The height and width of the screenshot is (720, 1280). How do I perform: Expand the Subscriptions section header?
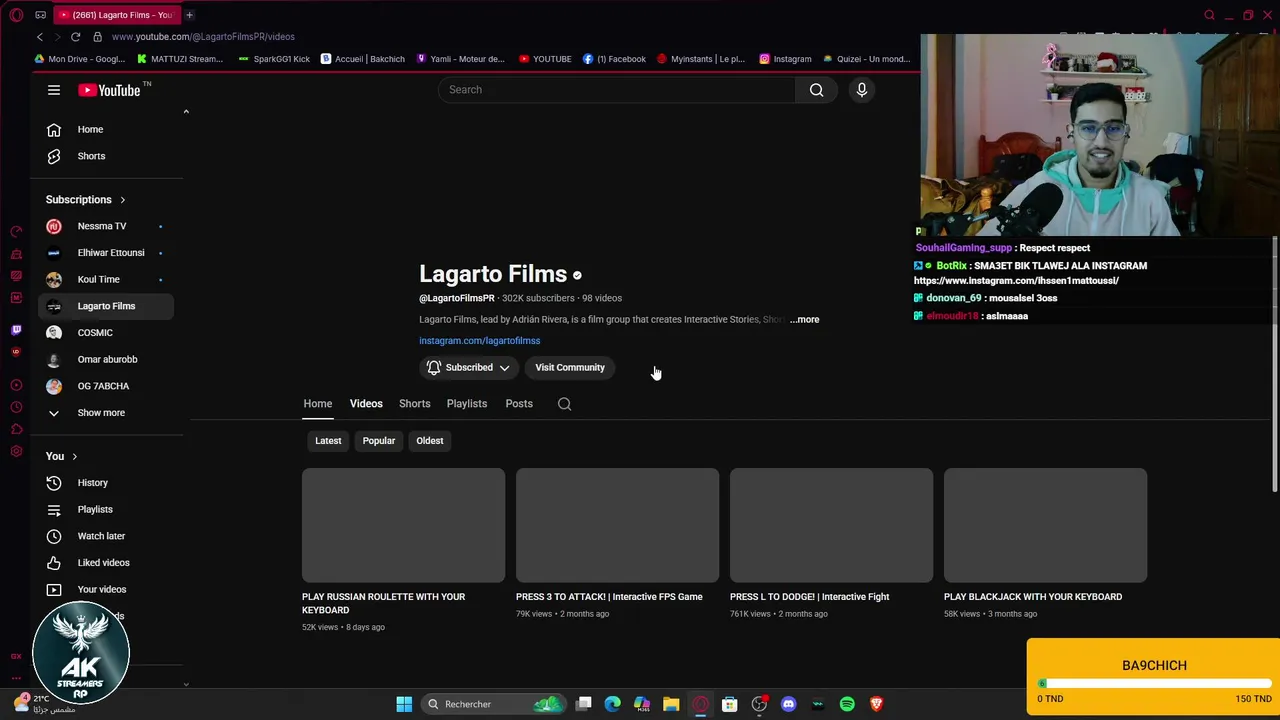pyautogui.click(x=86, y=200)
